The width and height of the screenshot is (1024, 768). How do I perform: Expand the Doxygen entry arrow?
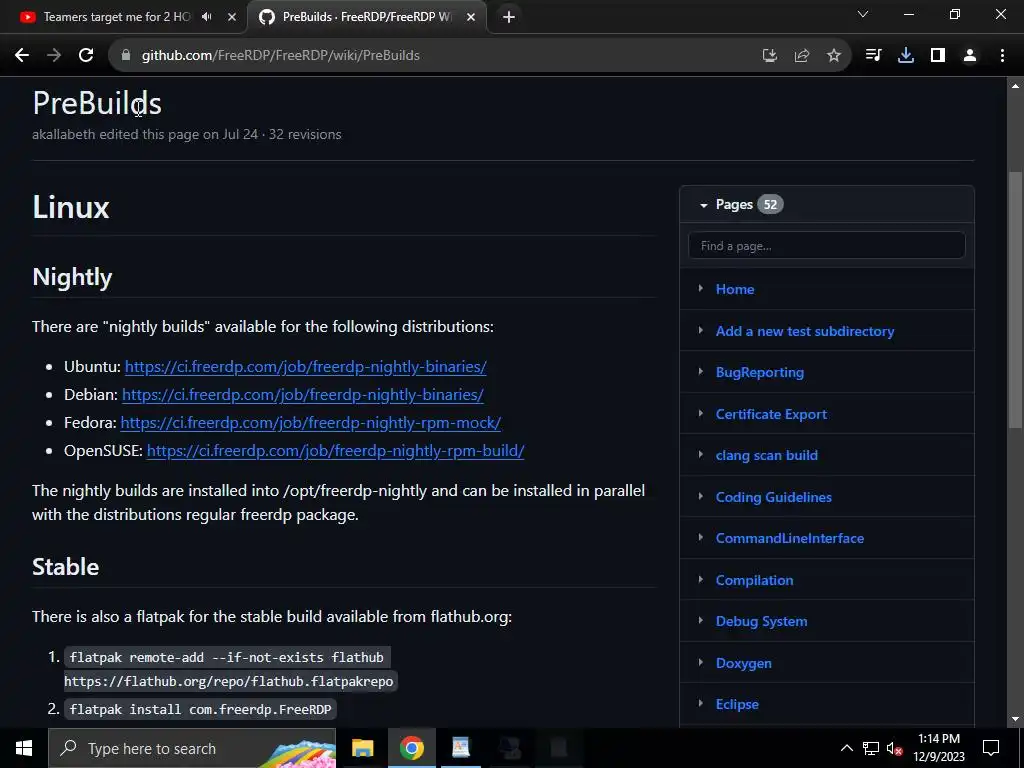click(x=701, y=662)
